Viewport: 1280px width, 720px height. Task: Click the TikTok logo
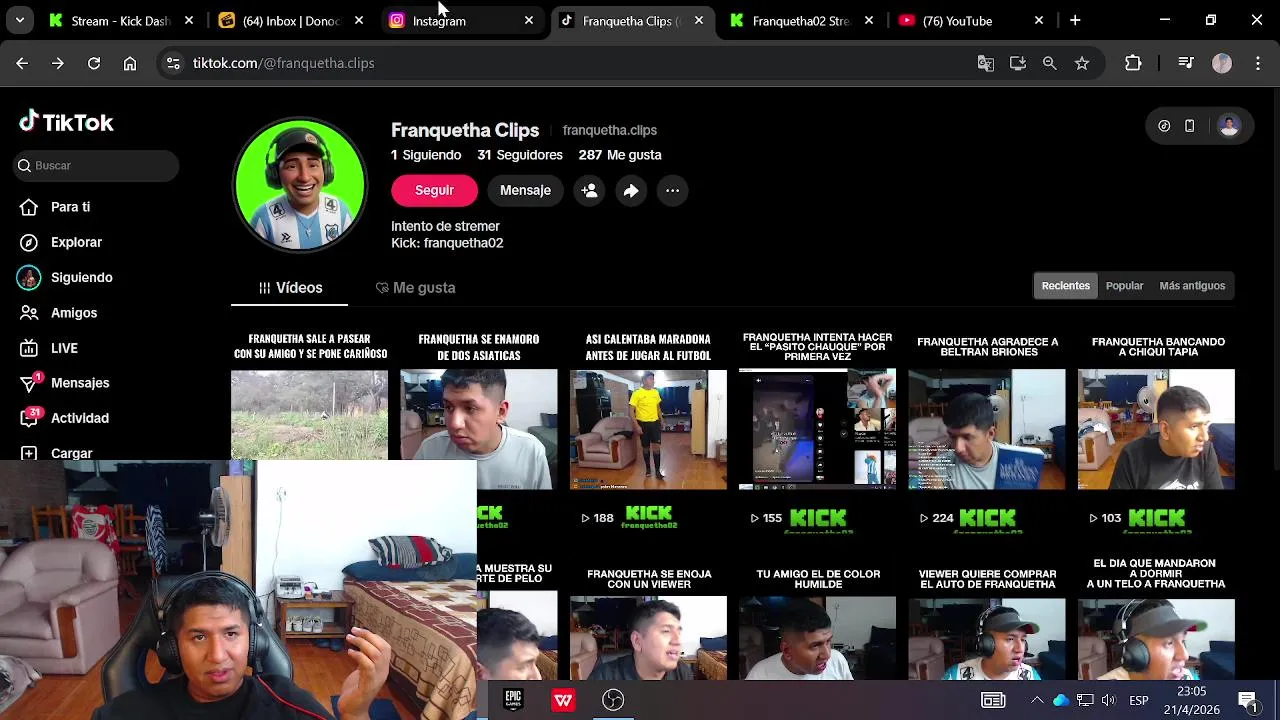coord(66,122)
